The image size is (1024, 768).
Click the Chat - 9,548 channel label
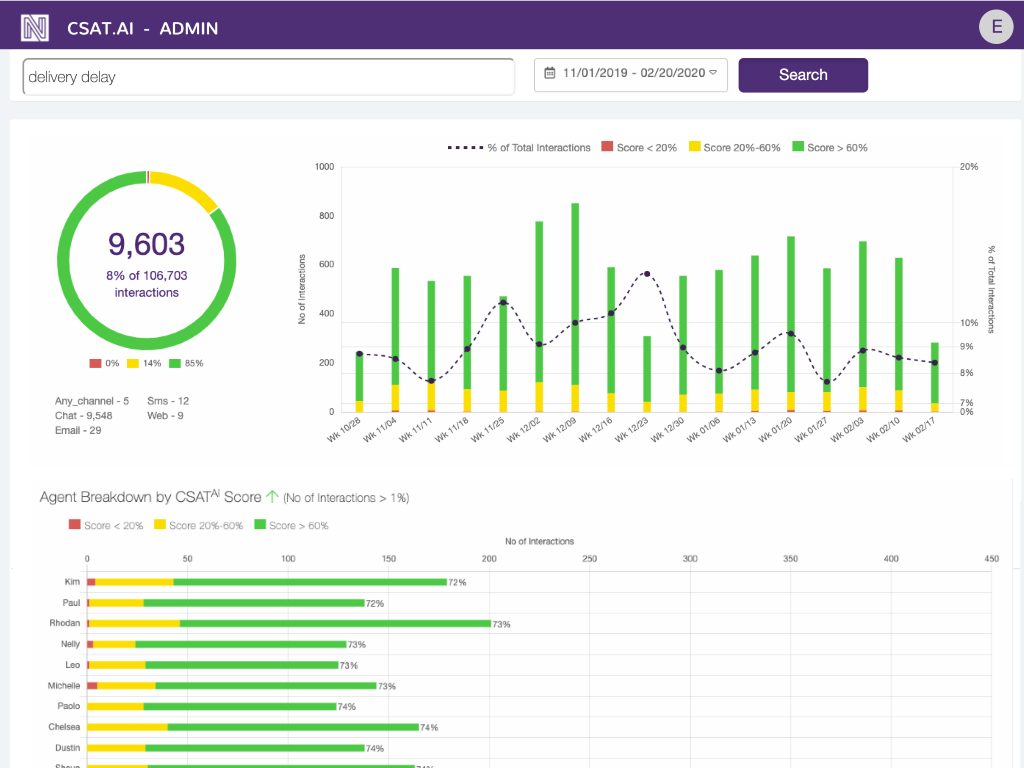[84, 415]
